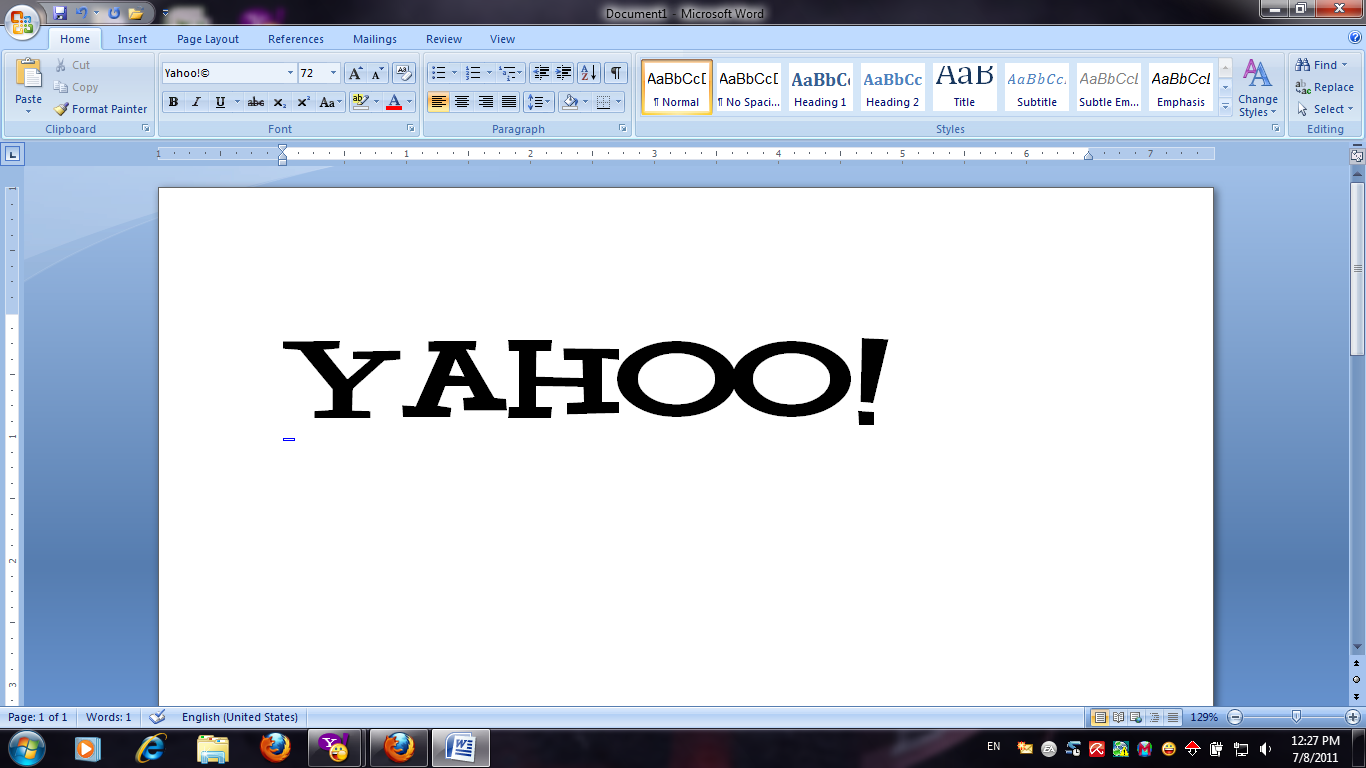Shrink font size
The image size is (1366, 768).
[x=377, y=73]
